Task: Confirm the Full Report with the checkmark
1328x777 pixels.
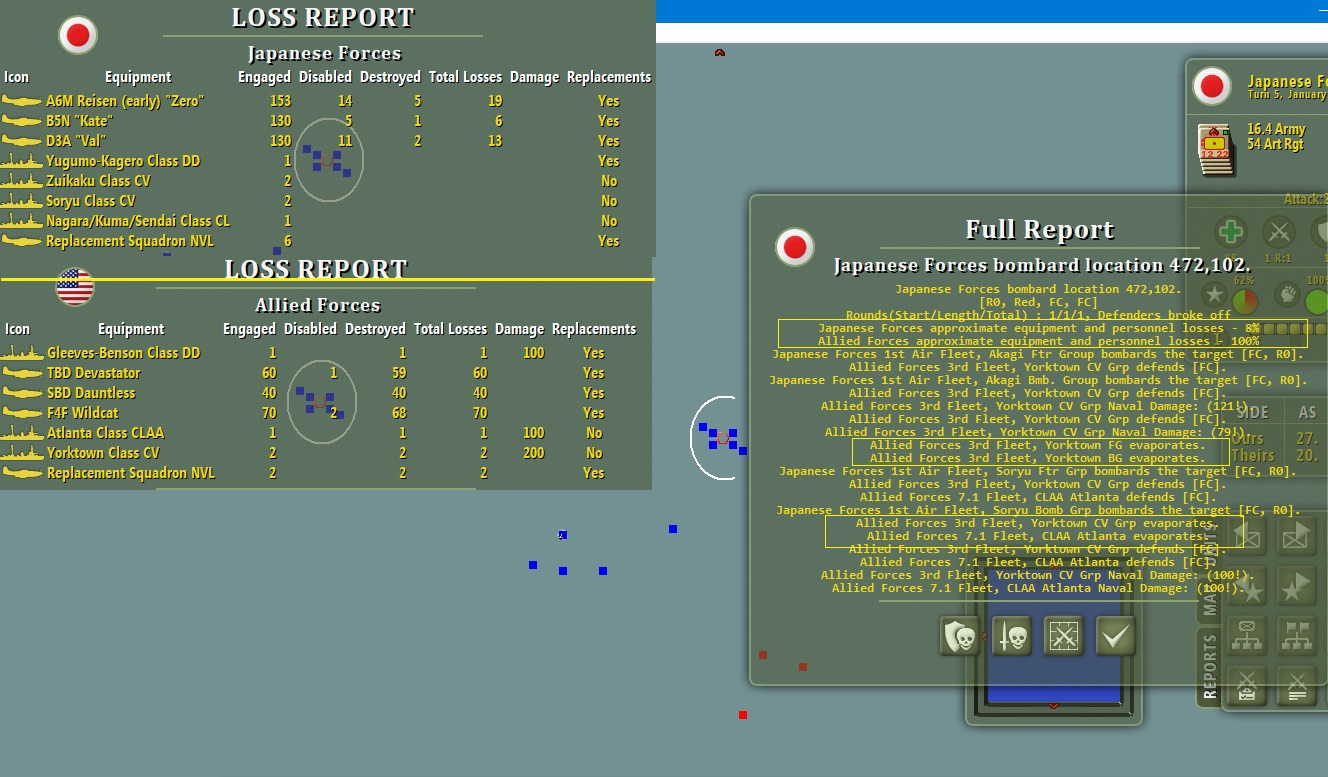Action: pyautogui.click(x=1116, y=636)
